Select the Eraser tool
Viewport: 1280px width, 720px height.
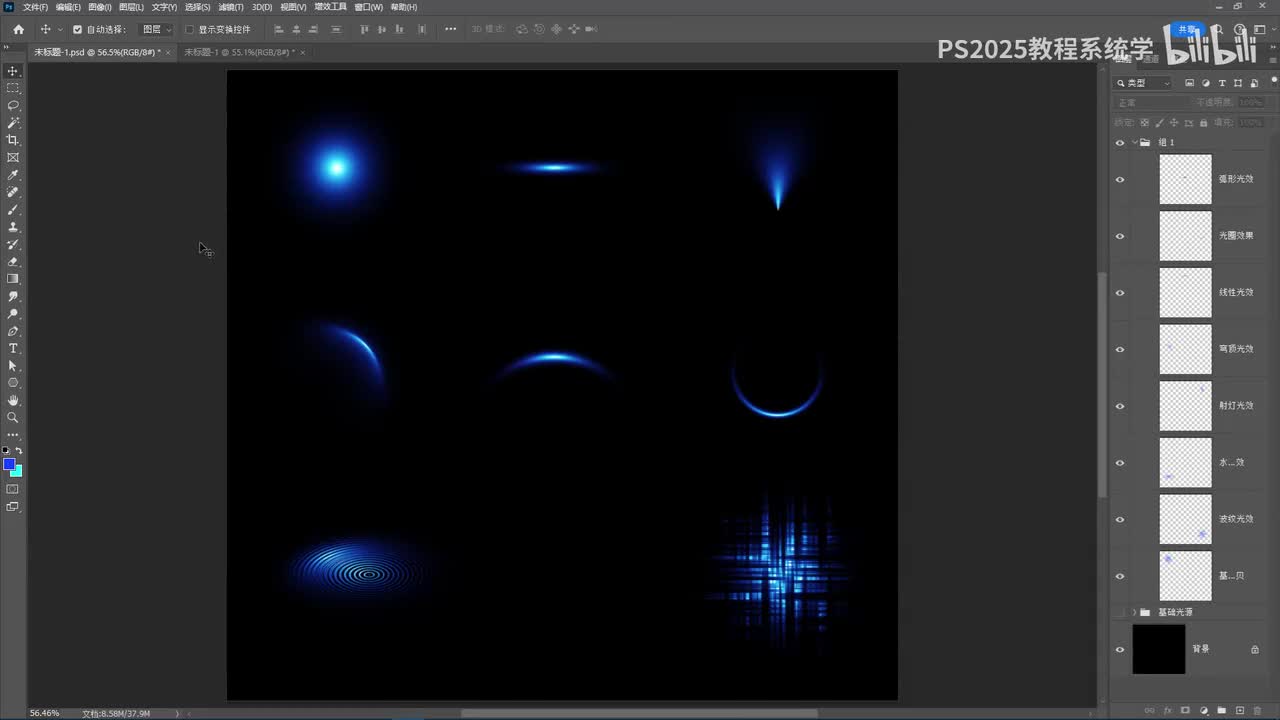tap(13, 261)
